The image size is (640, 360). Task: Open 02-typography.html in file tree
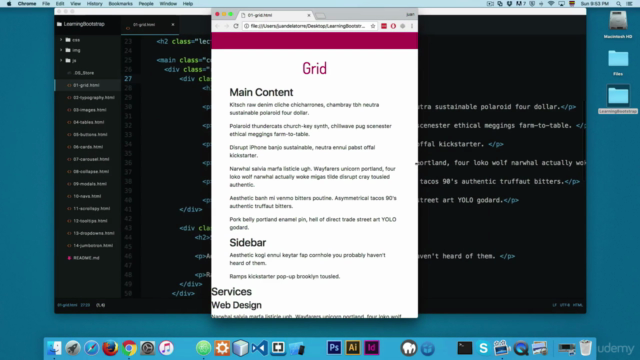point(93,98)
